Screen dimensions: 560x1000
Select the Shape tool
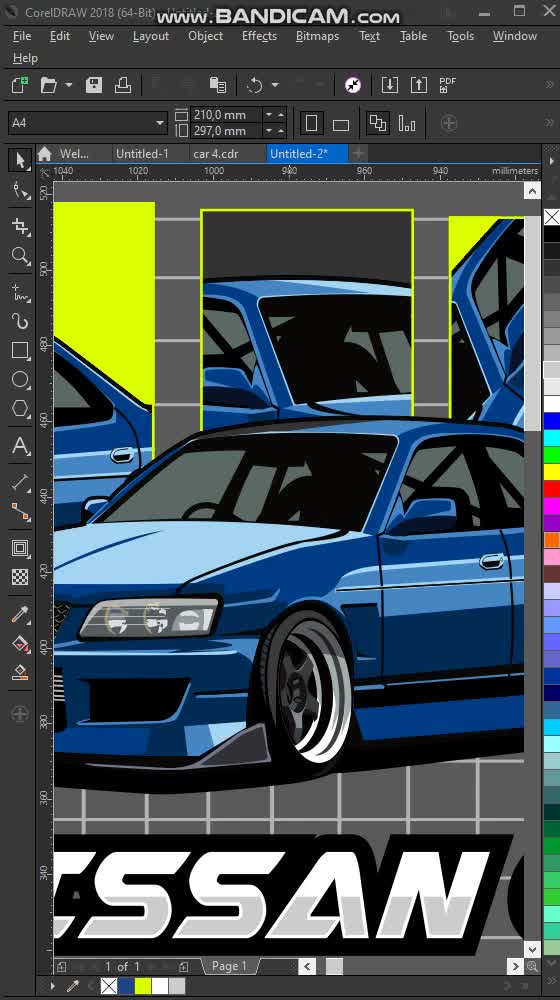click(x=20, y=190)
